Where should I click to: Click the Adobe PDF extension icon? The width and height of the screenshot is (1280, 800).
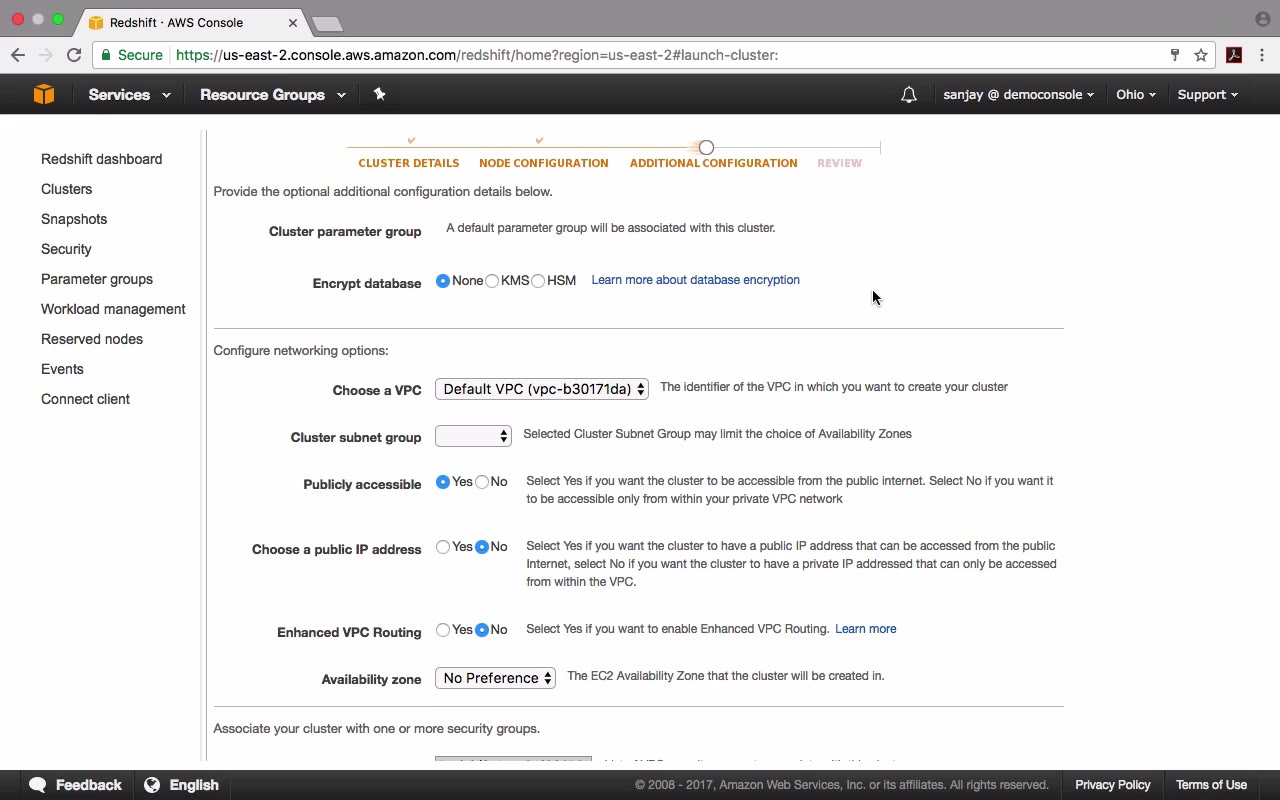pos(1234,55)
